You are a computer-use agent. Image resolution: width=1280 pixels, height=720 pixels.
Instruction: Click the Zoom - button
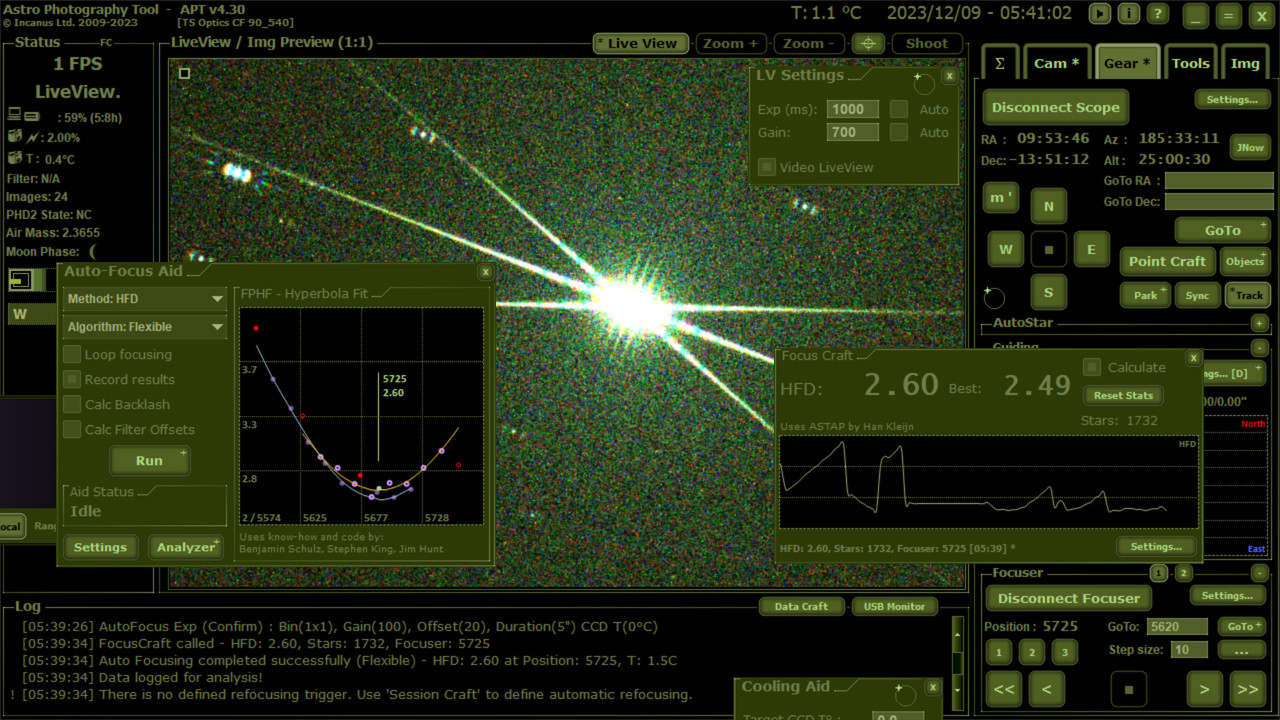(x=809, y=43)
